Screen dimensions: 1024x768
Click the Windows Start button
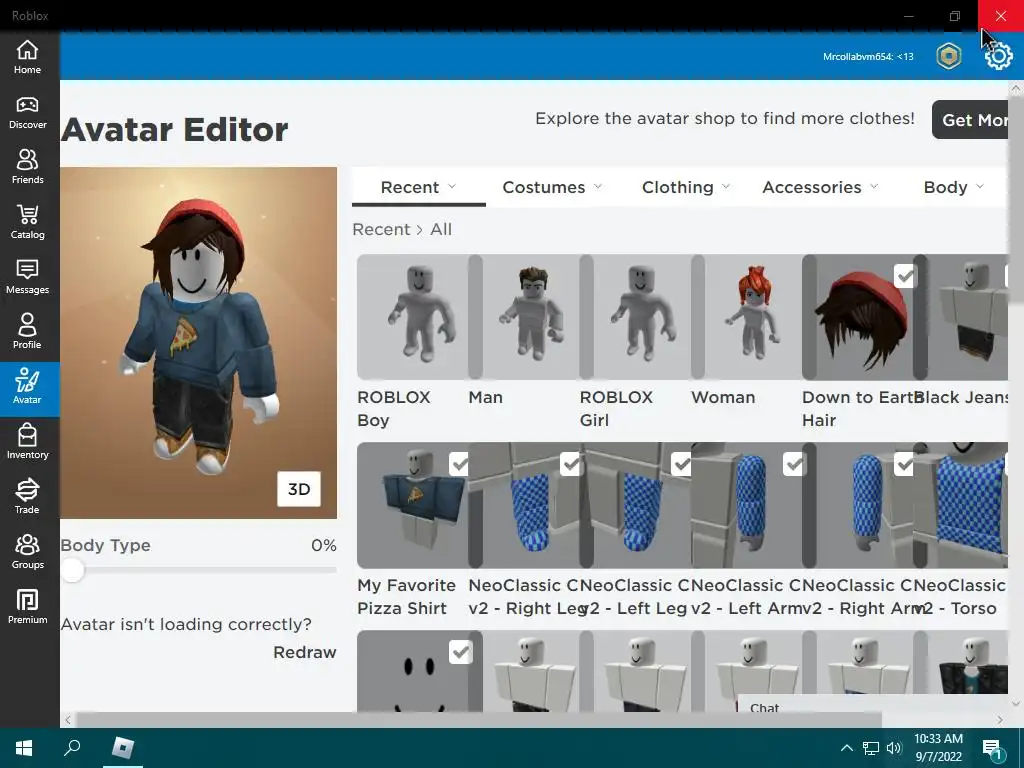pyautogui.click(x=24, y=748)
